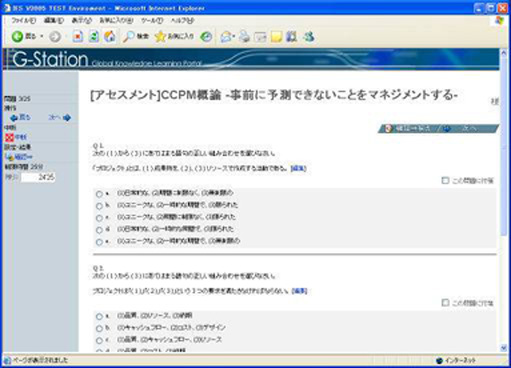Click the IE Back arrow icon
Viewport: 511px width, 368px height.
tap(17, 37)
